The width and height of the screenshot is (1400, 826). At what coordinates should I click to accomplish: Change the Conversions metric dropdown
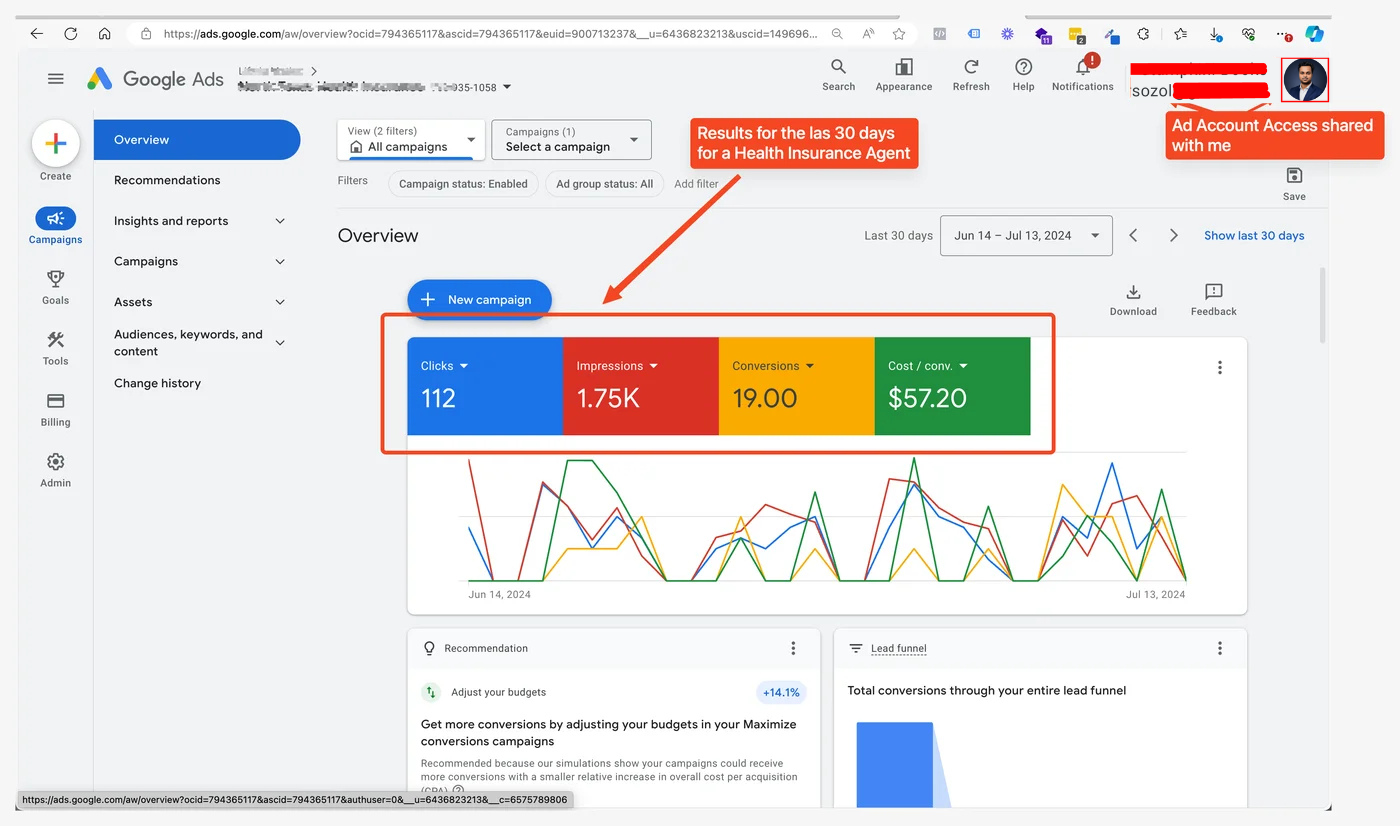(x=773, y=366)
